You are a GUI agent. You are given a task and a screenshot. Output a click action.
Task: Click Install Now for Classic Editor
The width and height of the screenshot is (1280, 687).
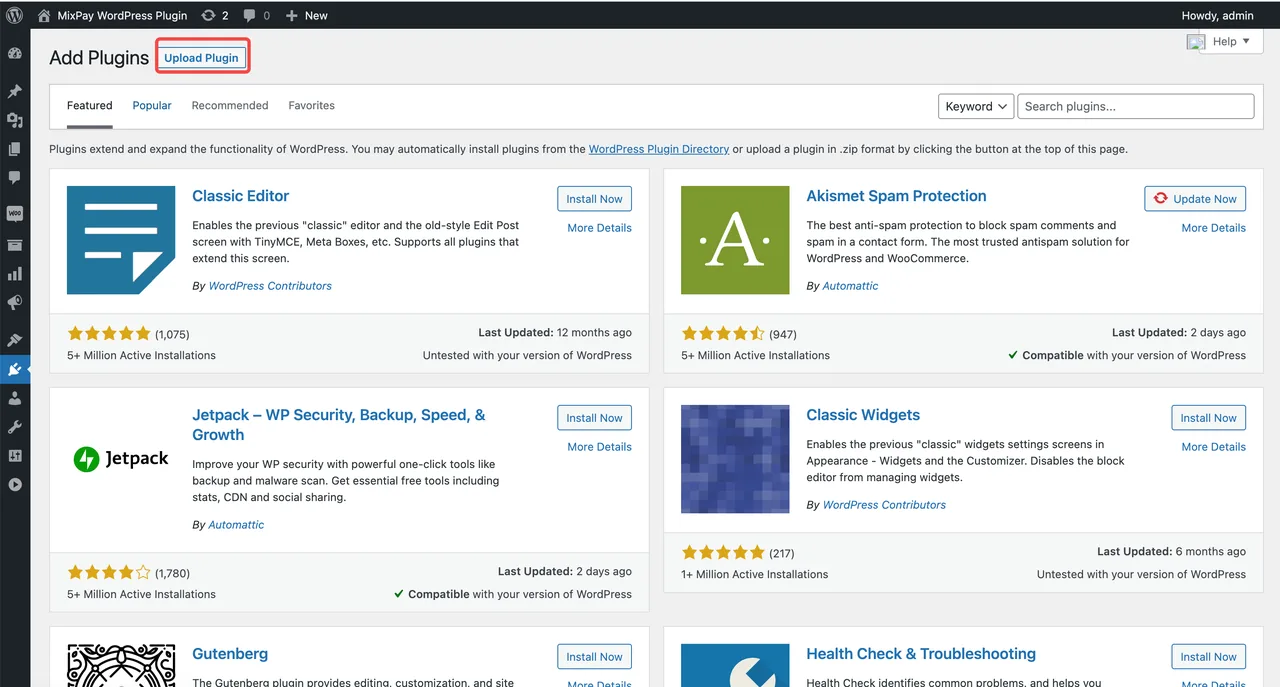point(594,199)
